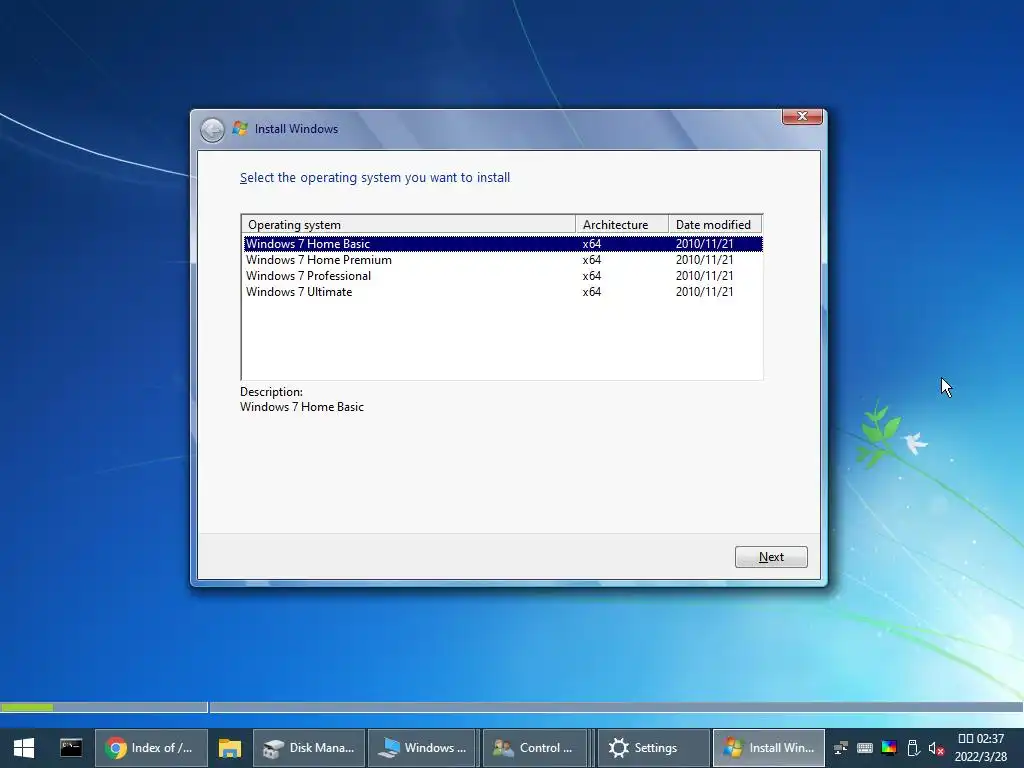This screenshot has width=1024, height=768.
Task: Click x64 in the Windows 7 Ultimate row
Action: click(x=592, y=292)
